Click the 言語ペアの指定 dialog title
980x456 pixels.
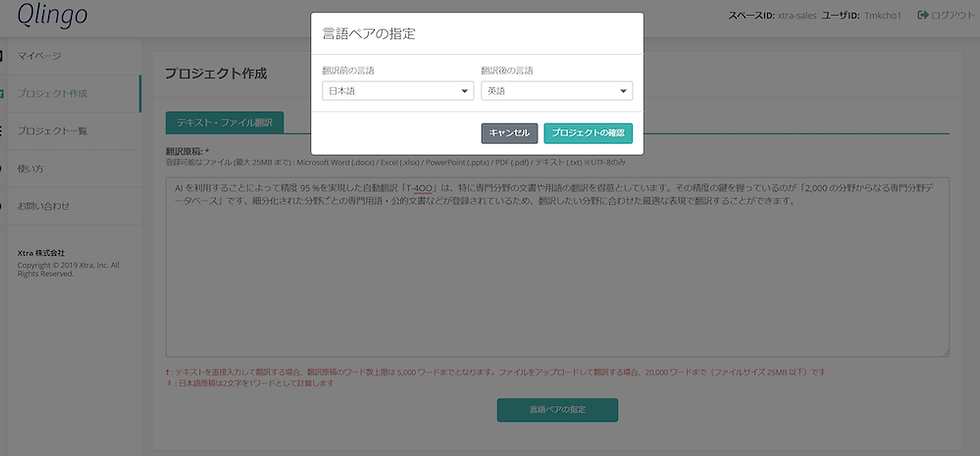[x=369, y=34]
